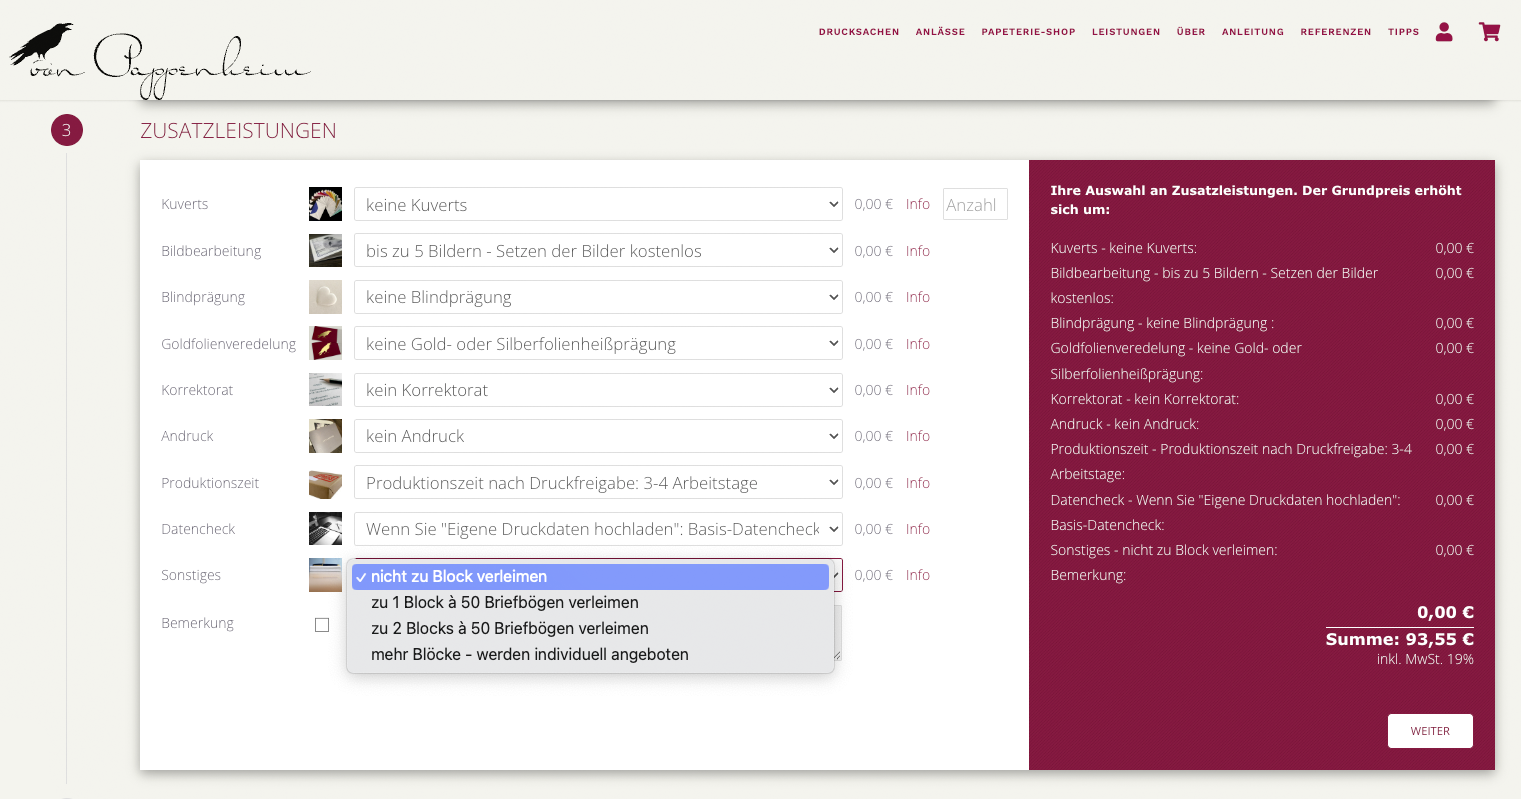Click the Korrektorat thumbnail icon

click(x=325, y=390)
